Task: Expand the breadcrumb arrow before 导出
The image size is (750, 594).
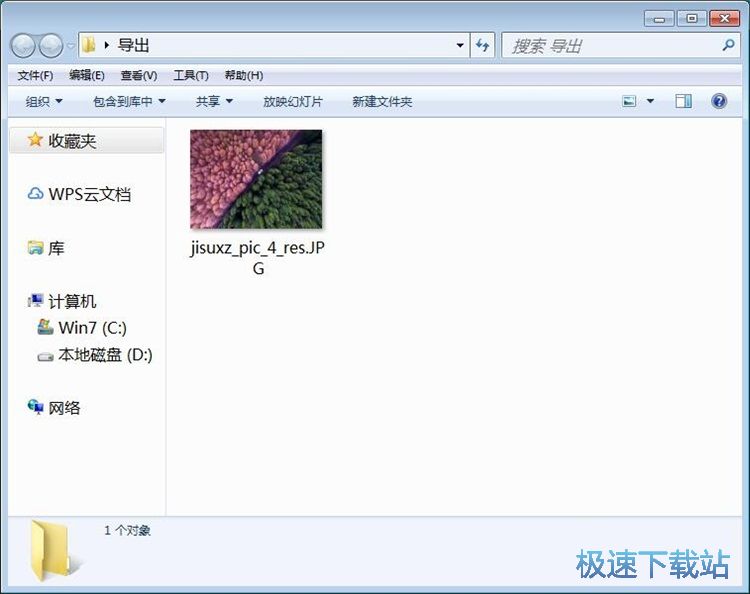Action: click(107, 45)
